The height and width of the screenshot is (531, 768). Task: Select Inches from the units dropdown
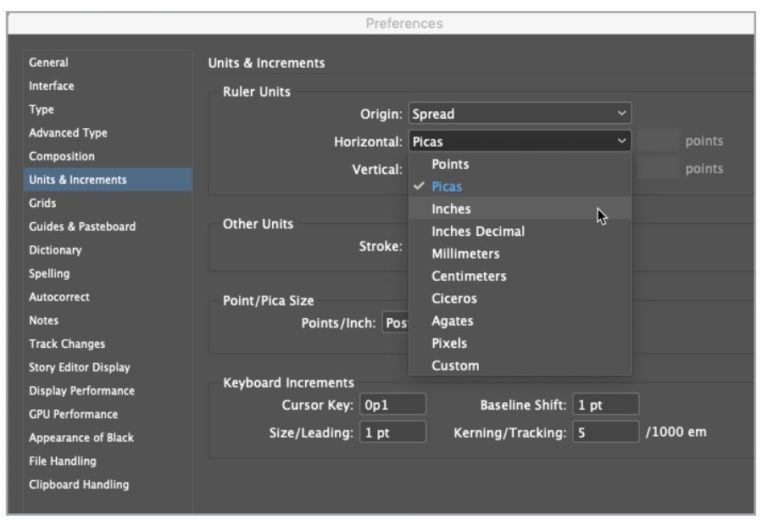coord(451,209)
